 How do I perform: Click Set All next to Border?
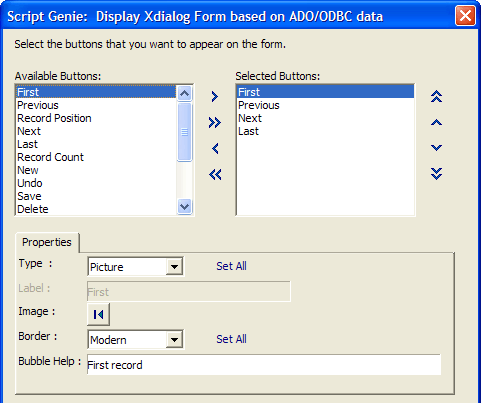(231, 339)
